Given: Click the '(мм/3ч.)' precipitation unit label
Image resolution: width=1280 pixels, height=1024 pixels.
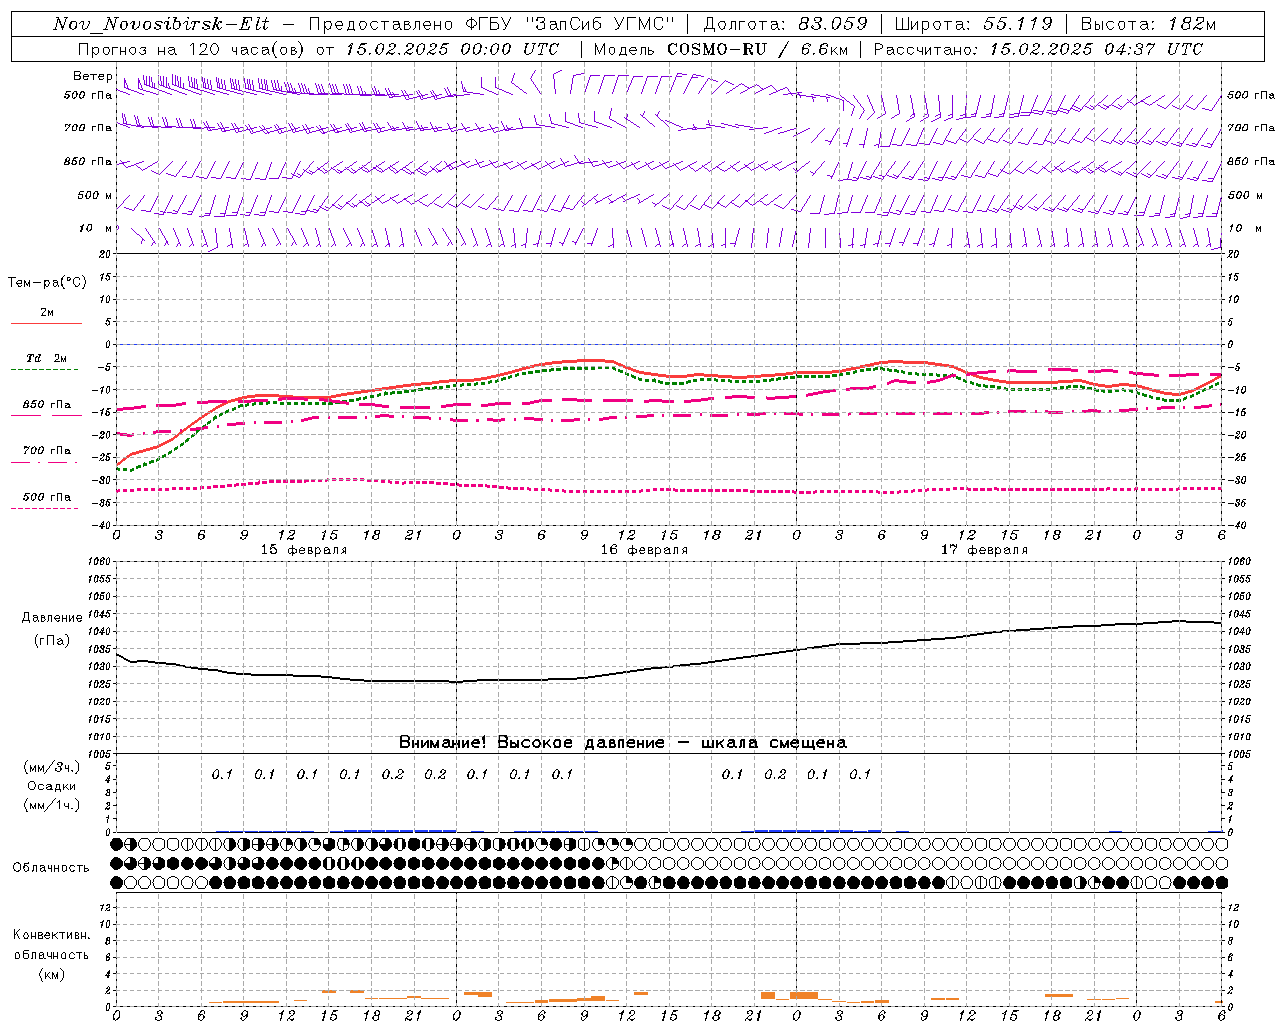Looking at the screenshot, I should click(52, 767).
